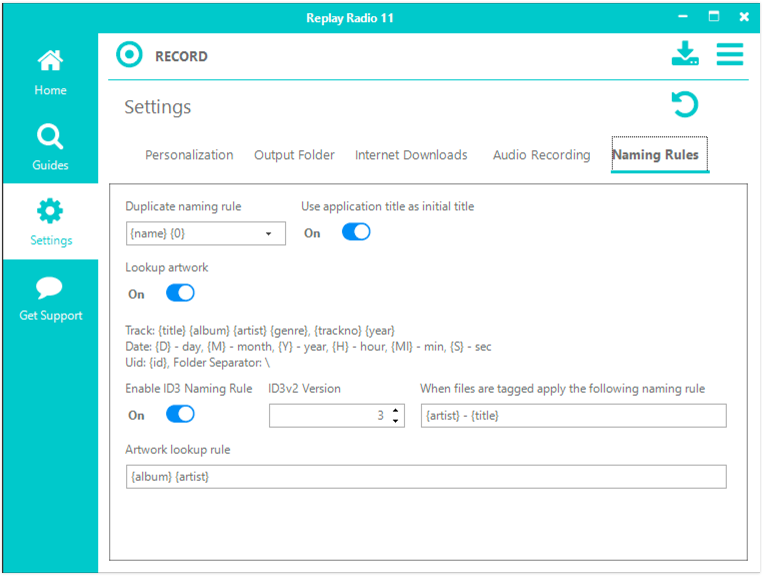Viewport: 762px width, 576px height.
Task: Edit the tagged files naming rule field
Action: (x=573, y=416)
